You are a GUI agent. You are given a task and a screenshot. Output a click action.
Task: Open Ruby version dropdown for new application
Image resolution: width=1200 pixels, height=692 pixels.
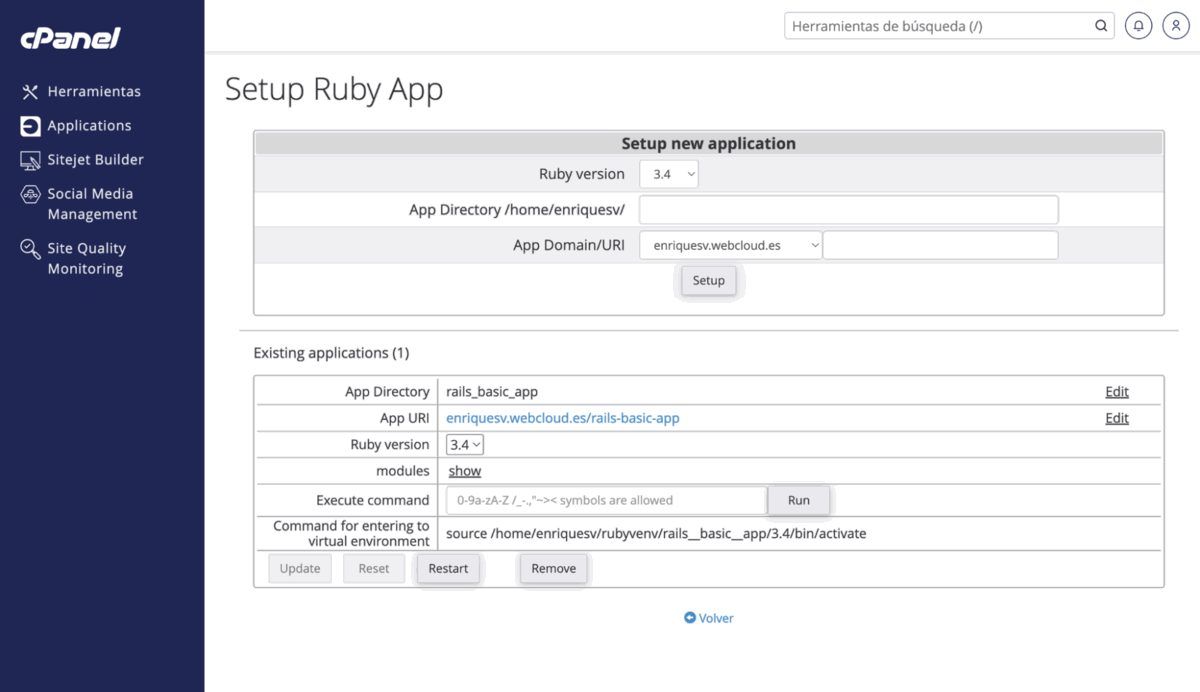click(x=669, y=174)
